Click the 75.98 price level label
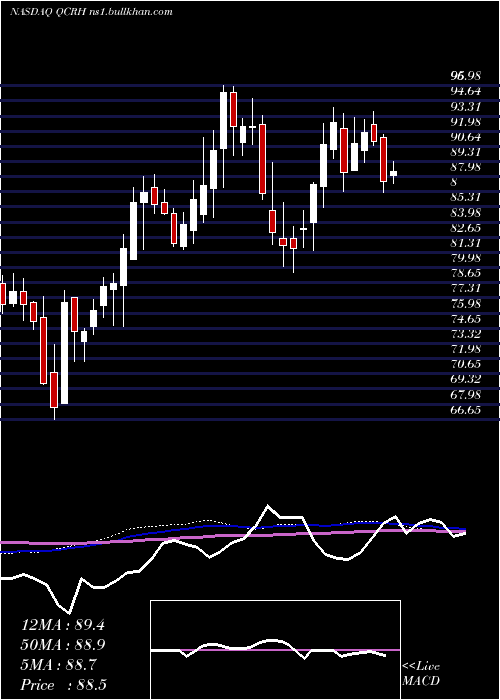The width and height of the screenshot is (500, 700). [466, 304]
